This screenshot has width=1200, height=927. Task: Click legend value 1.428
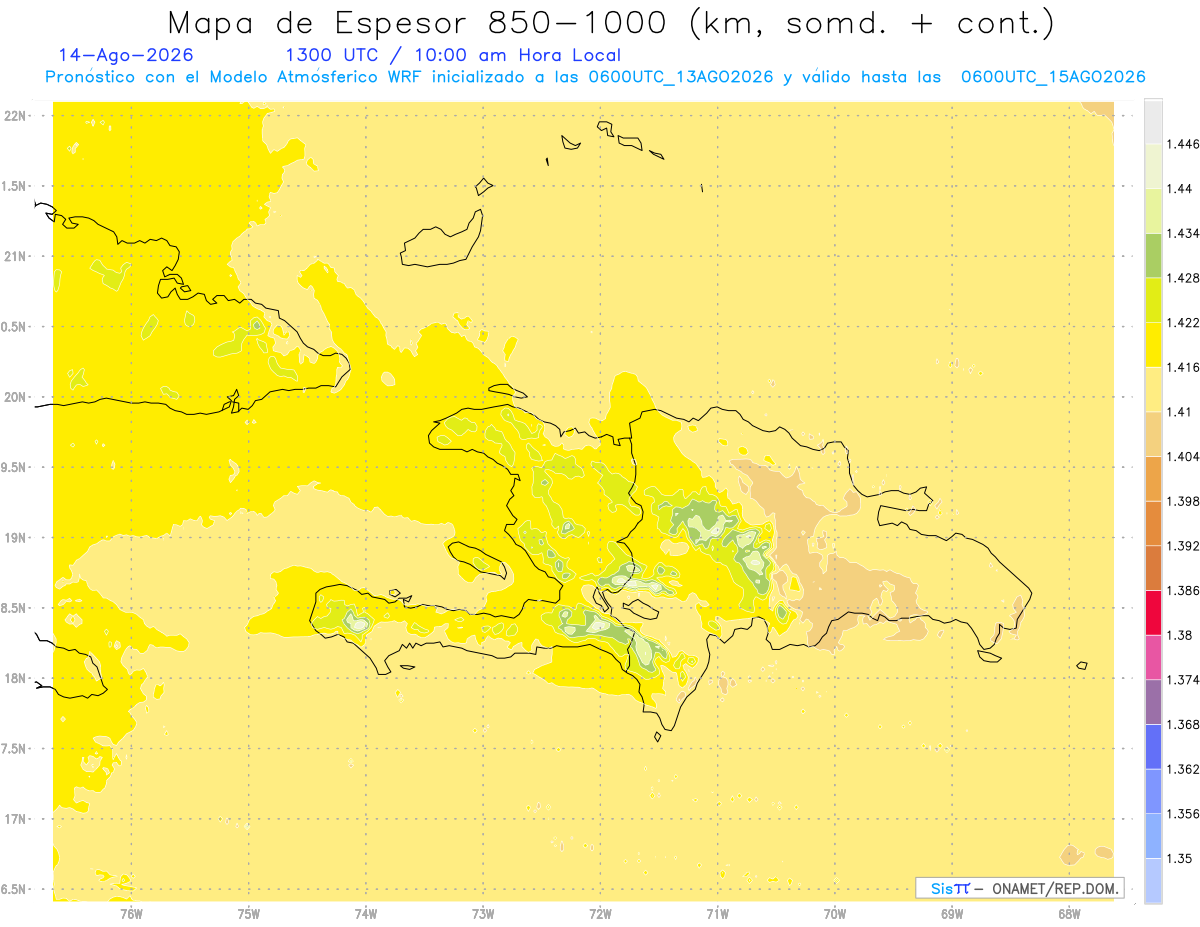[1185, 278]
